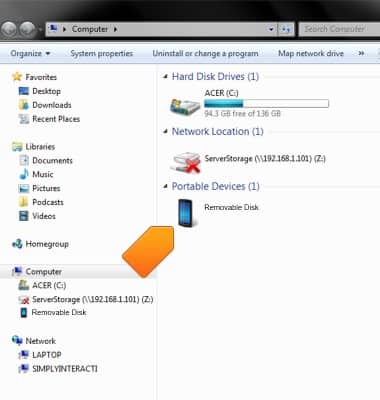
Task: Click the ACER (C:) hard drive icon
Action: 185,106
